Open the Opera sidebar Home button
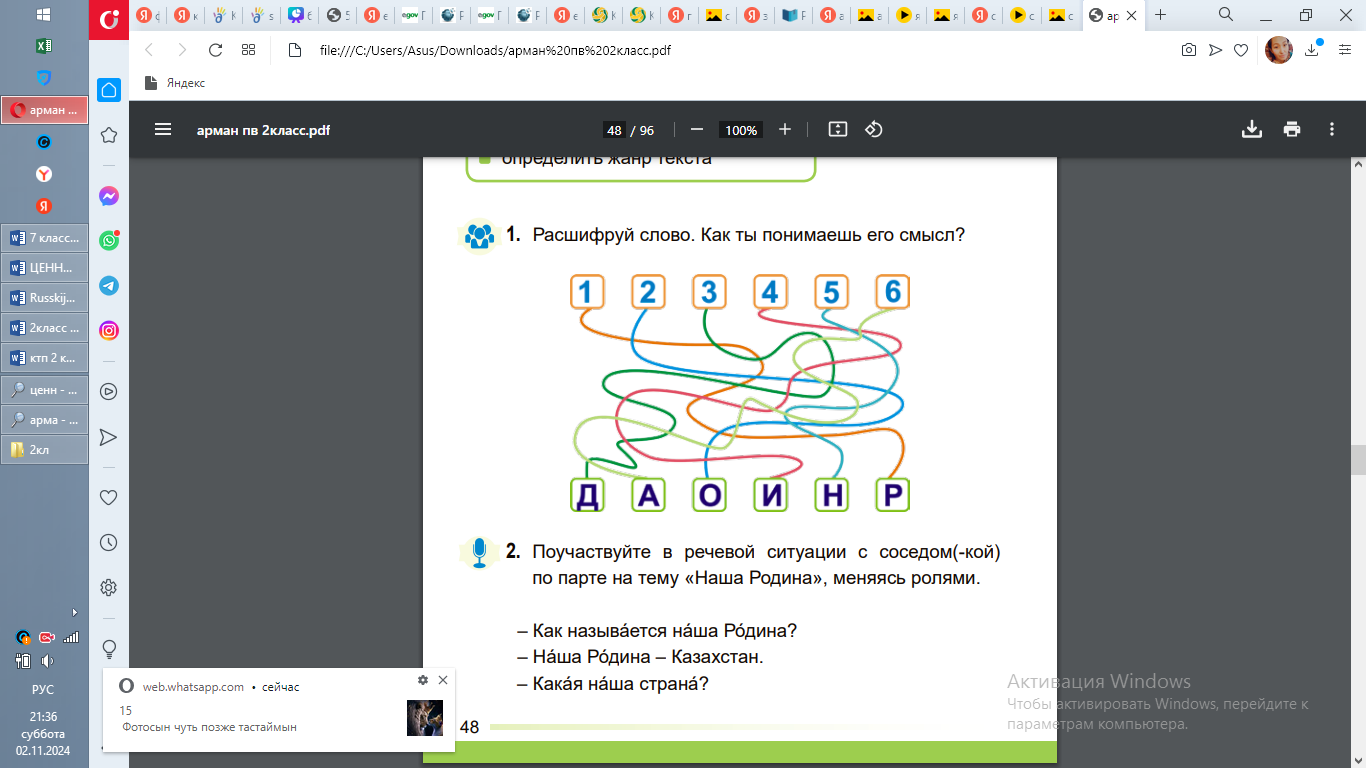 109,90
